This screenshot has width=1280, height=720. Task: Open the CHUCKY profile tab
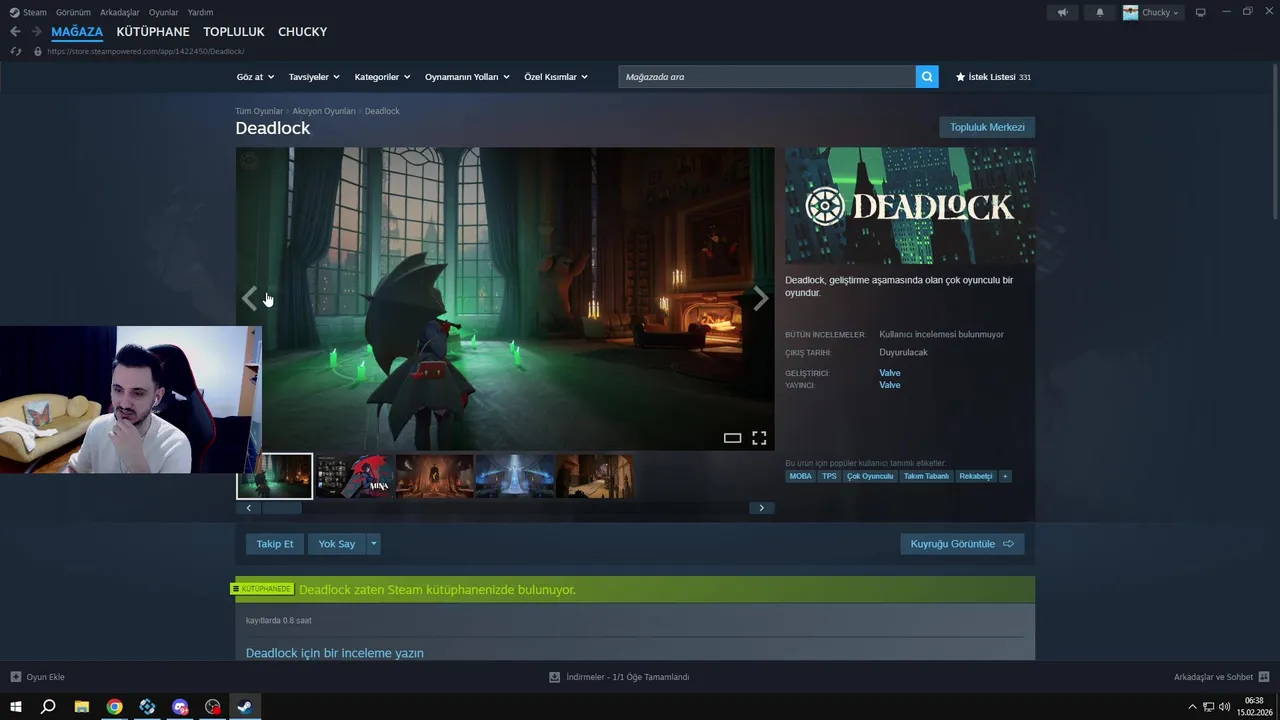click(303, 32)
